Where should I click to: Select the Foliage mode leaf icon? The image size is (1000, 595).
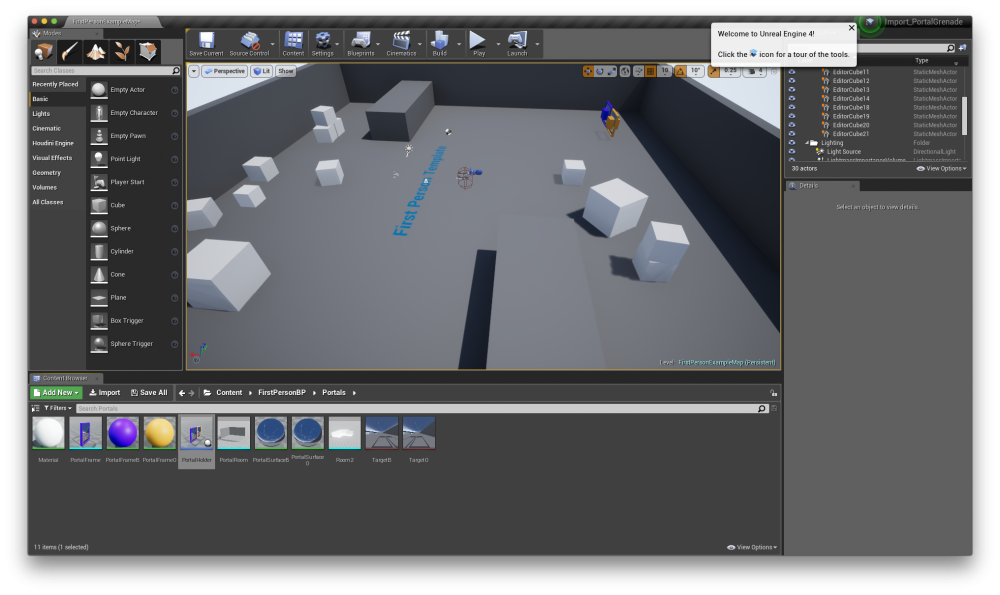point(122,51)
